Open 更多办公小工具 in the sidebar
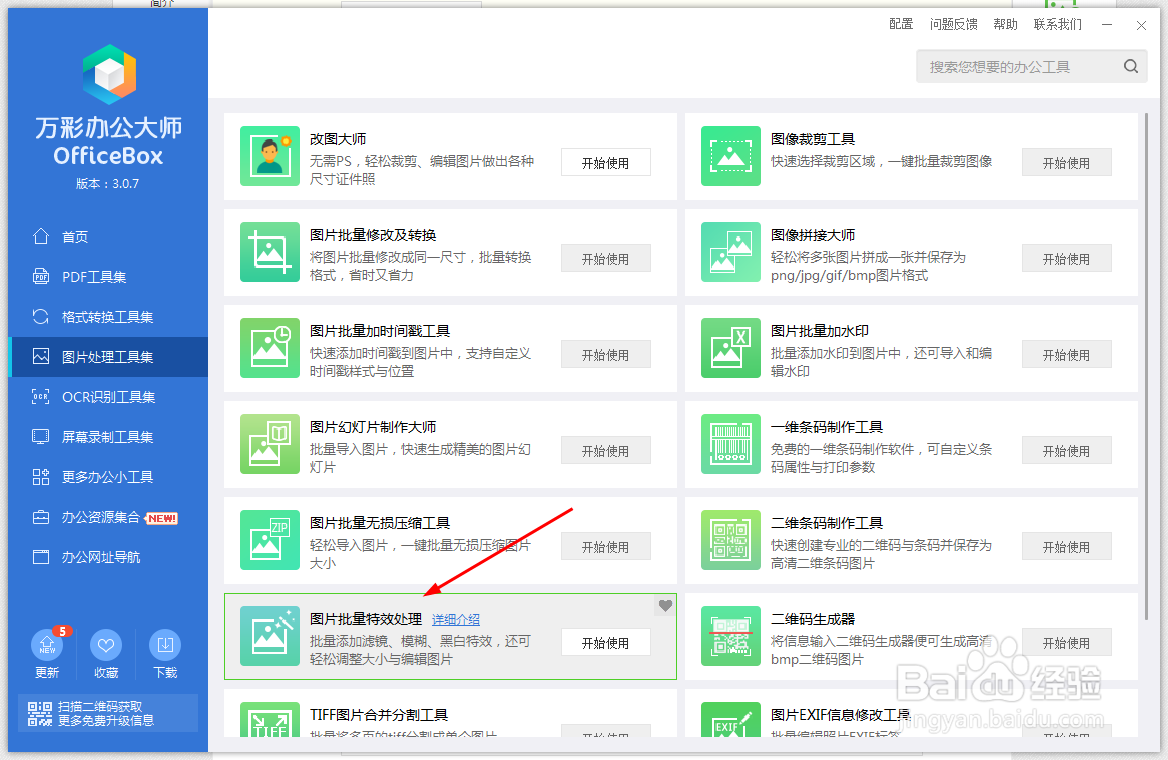 (x=108, y=477)
